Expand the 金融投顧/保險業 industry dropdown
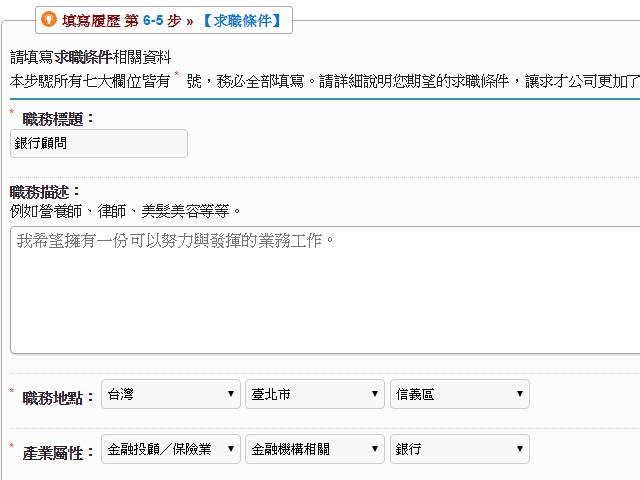Image resolution: width=640 pixels, height=480 pixels. [x=171, y=450]
